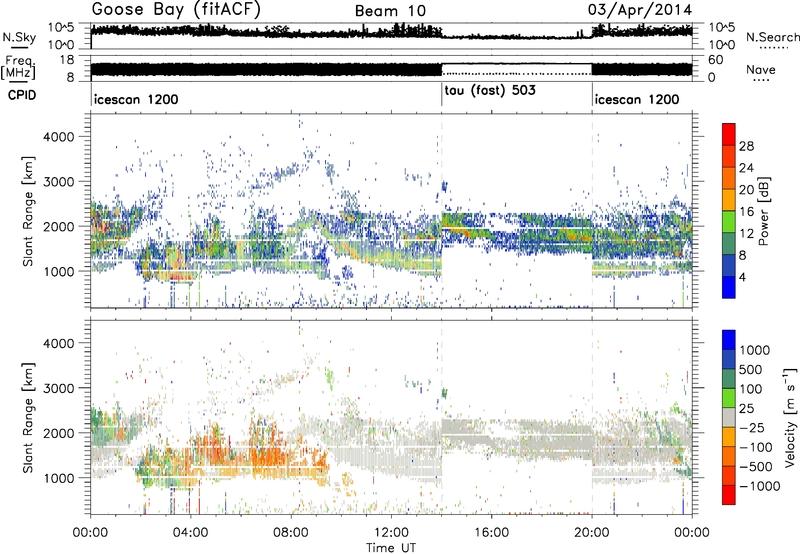Click the '4' tick on the Power scale
The width and height of the screenshot is (800, 554).
click(x=742, y=278)
